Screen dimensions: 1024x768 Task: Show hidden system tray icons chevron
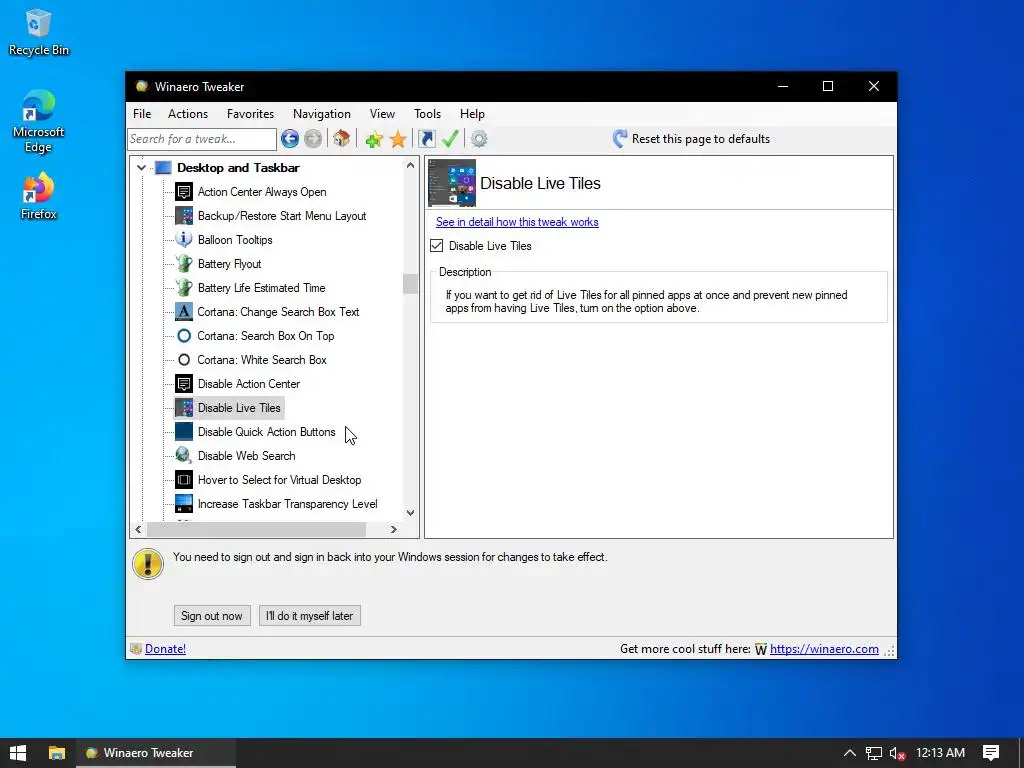click(x=850, y=753)
